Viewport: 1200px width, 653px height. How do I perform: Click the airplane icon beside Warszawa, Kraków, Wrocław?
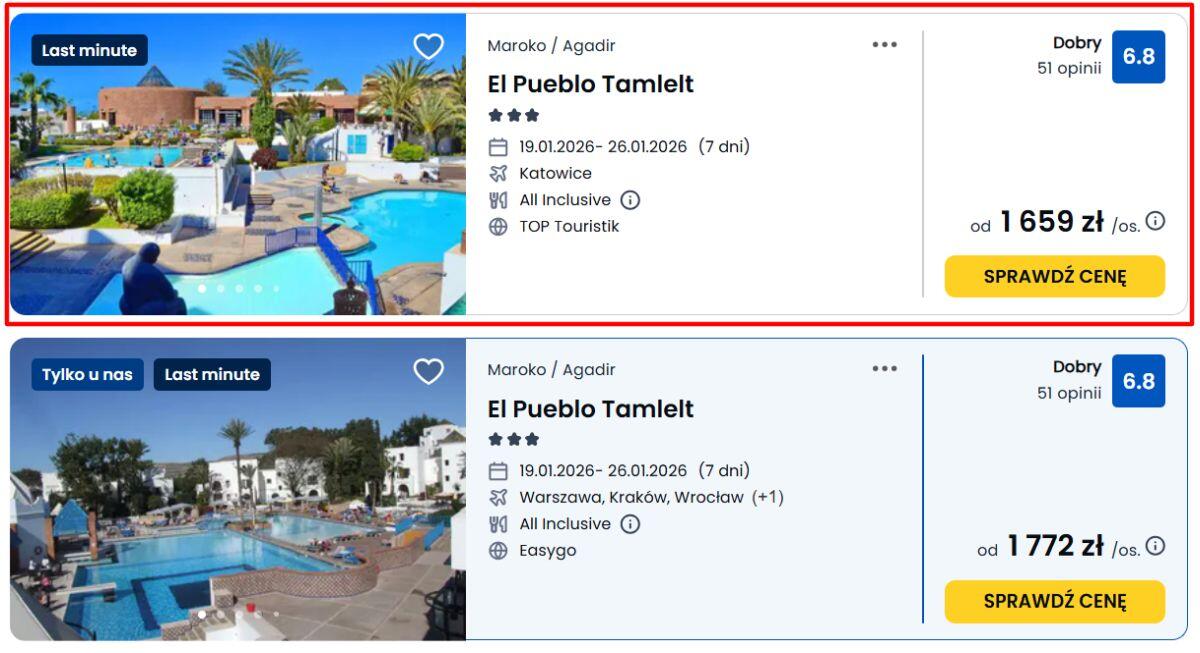498,498
